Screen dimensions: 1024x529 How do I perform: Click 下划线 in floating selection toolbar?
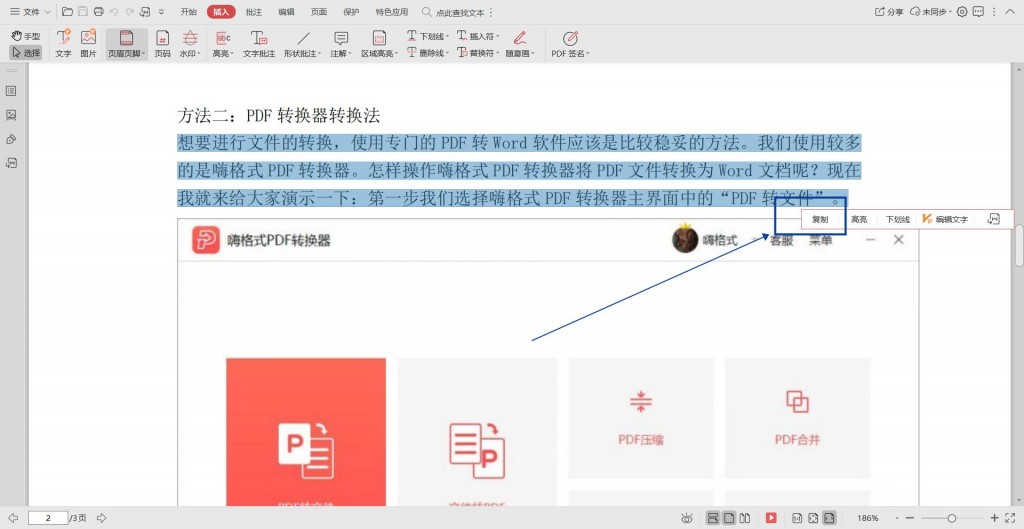(898, 219)
